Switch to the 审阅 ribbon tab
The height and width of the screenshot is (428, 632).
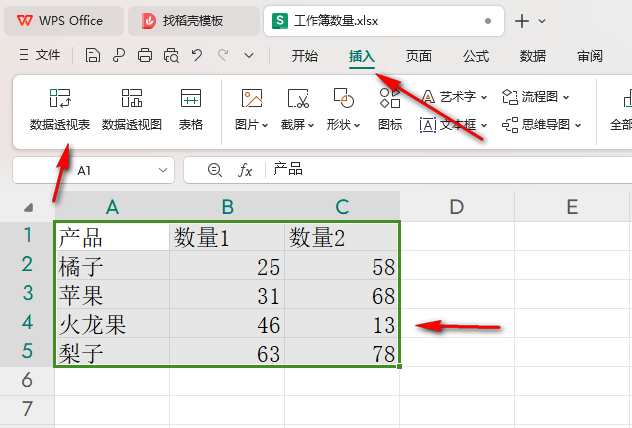pos(590,56)
